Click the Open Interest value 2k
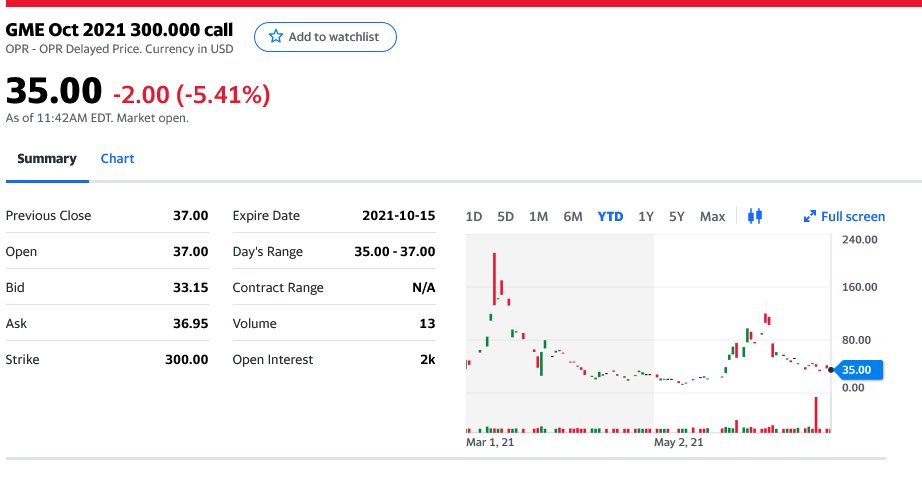This screenshot has width=922, height=486. pos(427,359)
